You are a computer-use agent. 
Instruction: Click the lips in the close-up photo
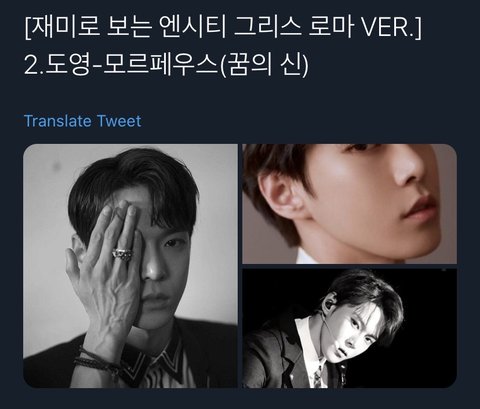[x=421, y=209]
